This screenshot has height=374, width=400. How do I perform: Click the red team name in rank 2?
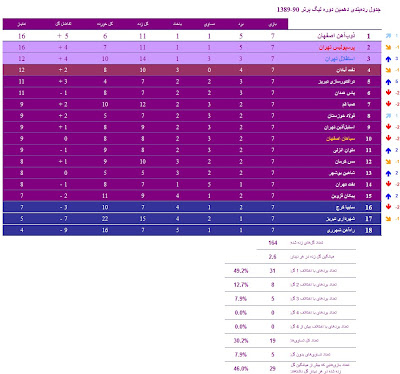pyautogui.click(x=337, y=47)
